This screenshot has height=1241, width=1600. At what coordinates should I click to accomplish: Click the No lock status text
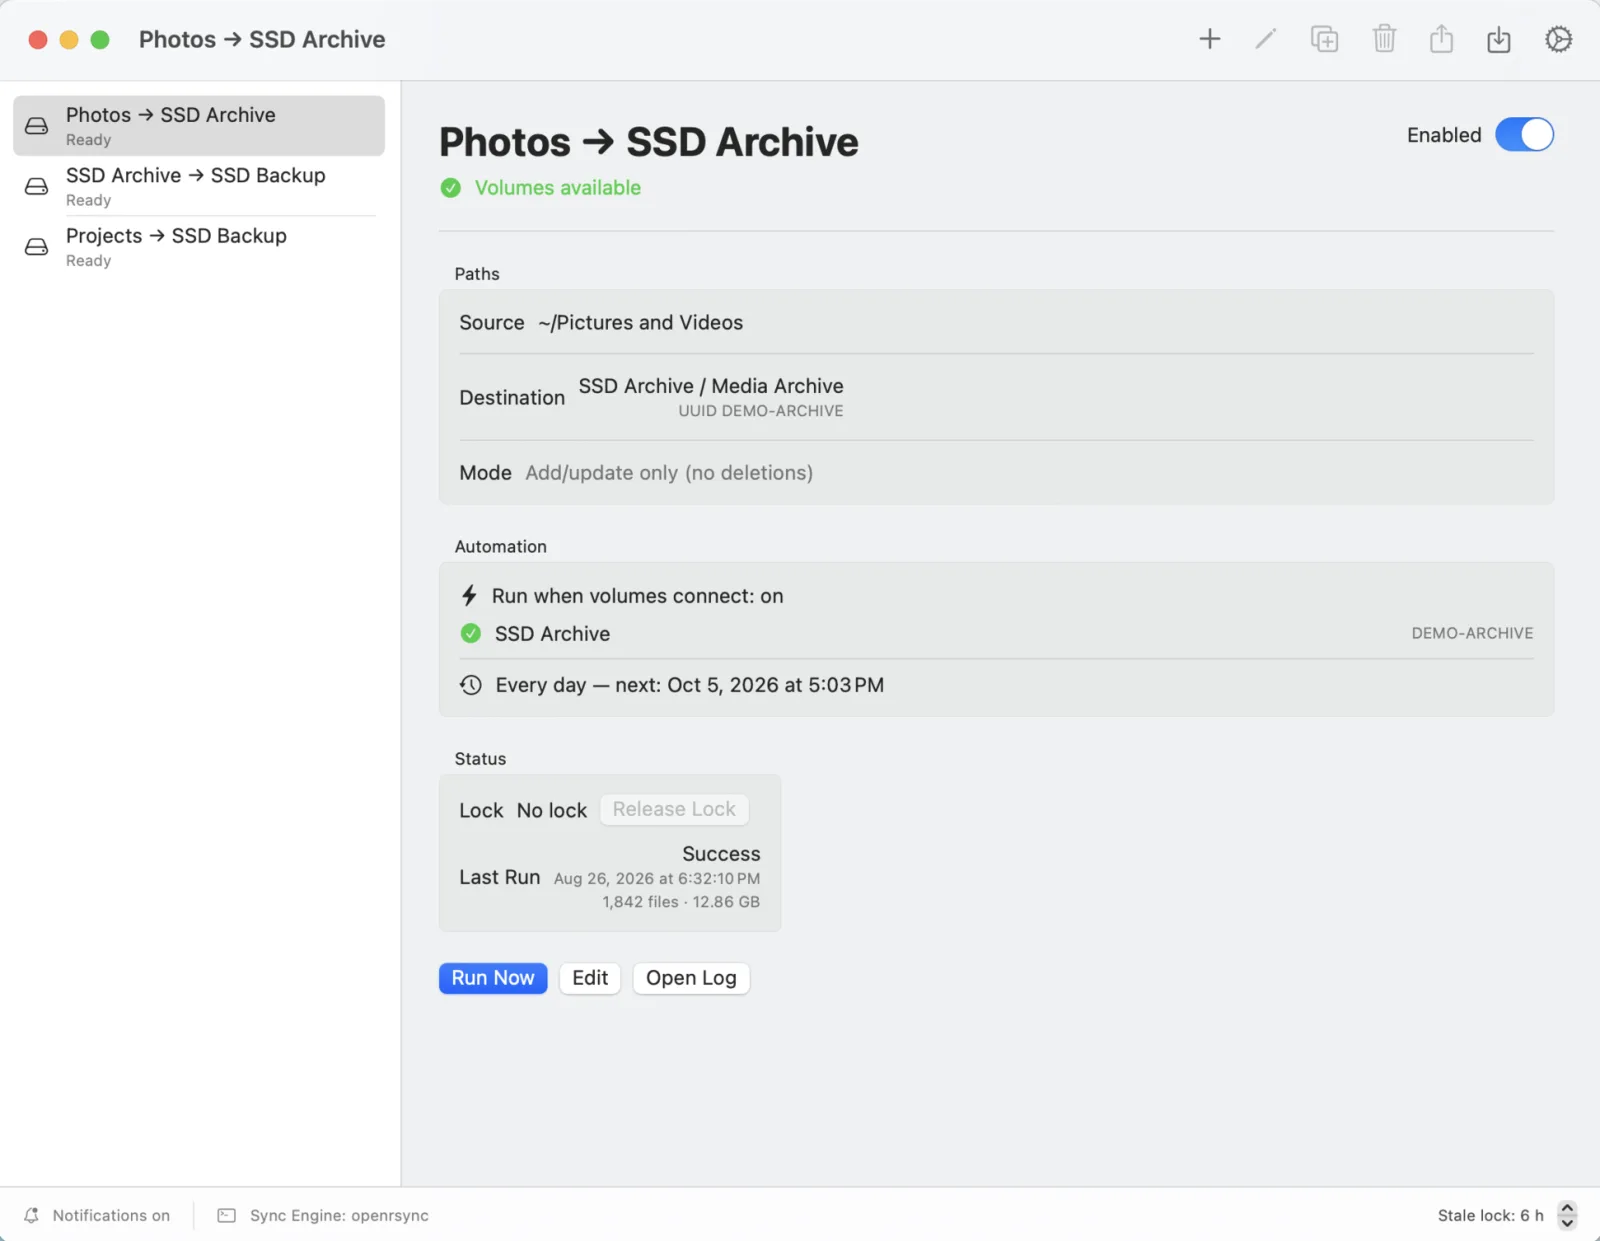[x=552, y=810]
